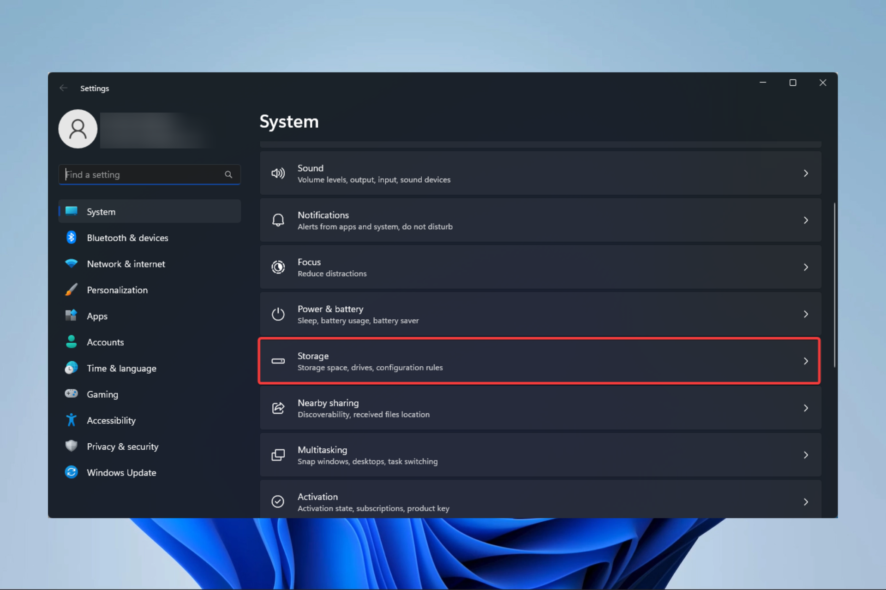Select System in the sidebar
The width and height of the screenshot is (886, 590).
150,211
